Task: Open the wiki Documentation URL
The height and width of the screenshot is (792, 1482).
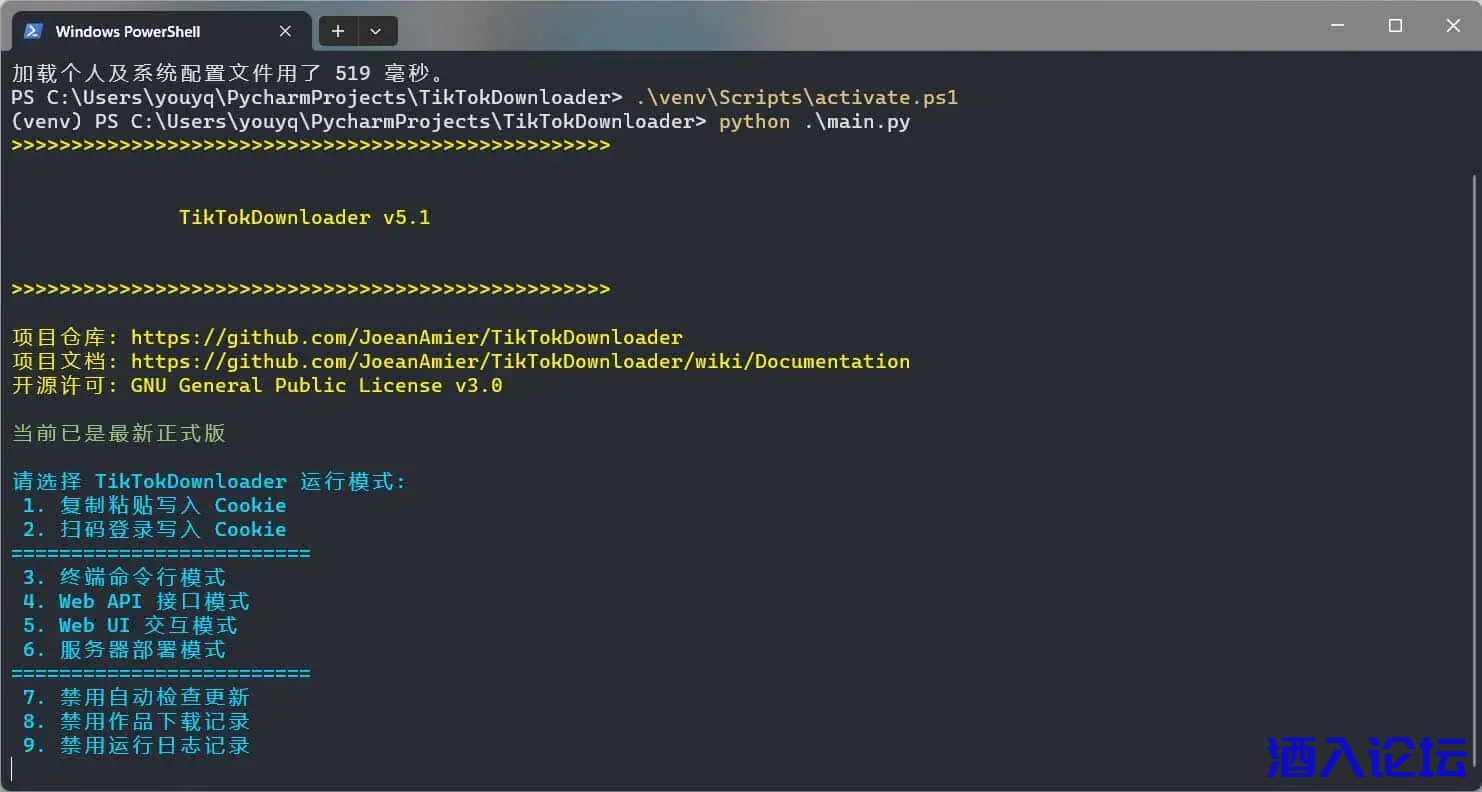Action: tap(520, 361)
